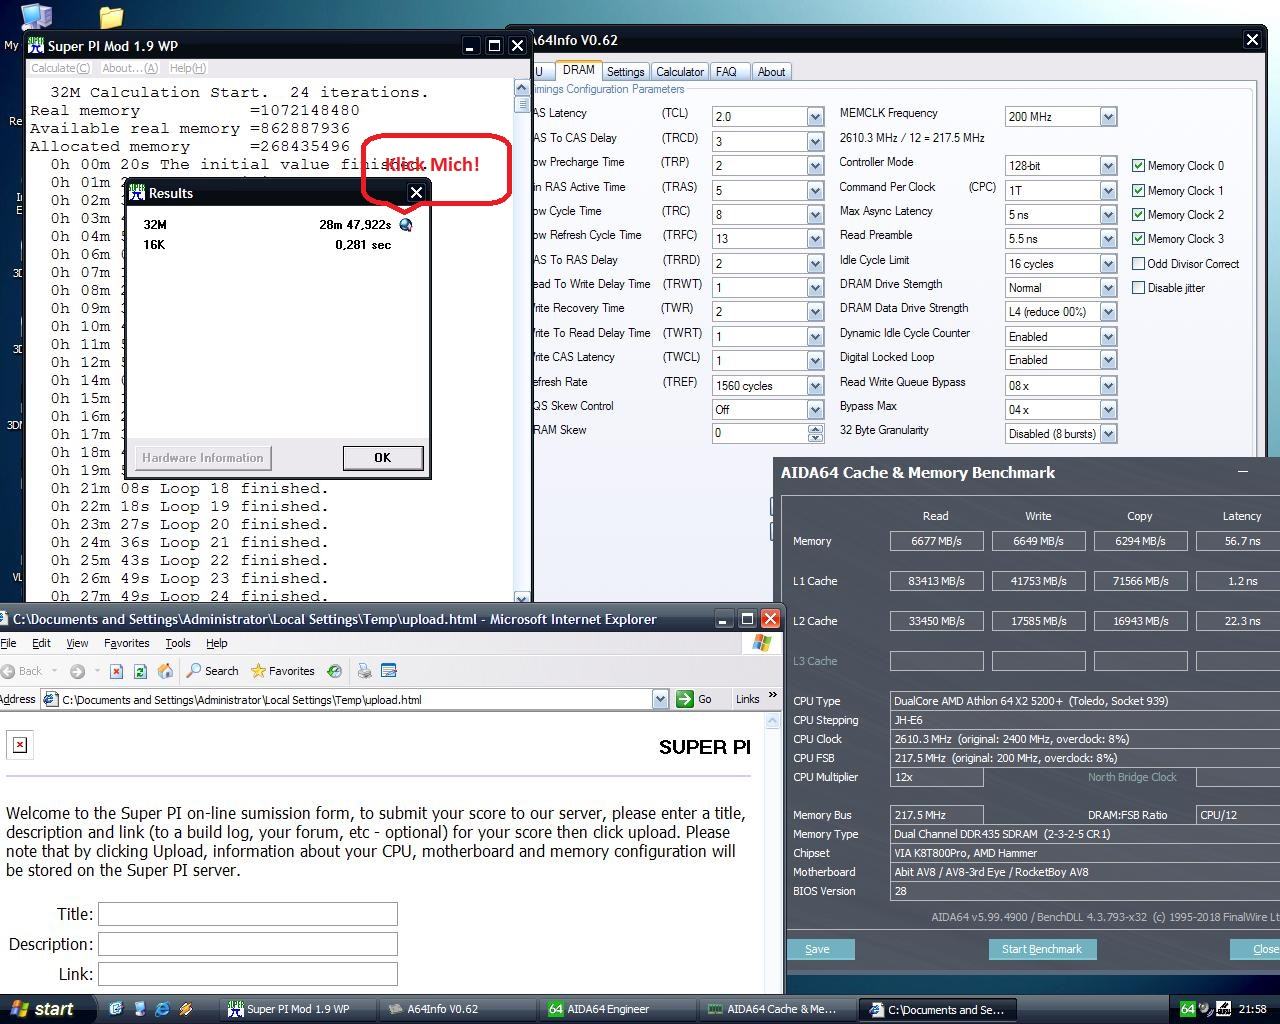This screenshot has height=1024, width=1280.
Task: Click the page icon in the Address bar
Action: [x=50, y=699]
